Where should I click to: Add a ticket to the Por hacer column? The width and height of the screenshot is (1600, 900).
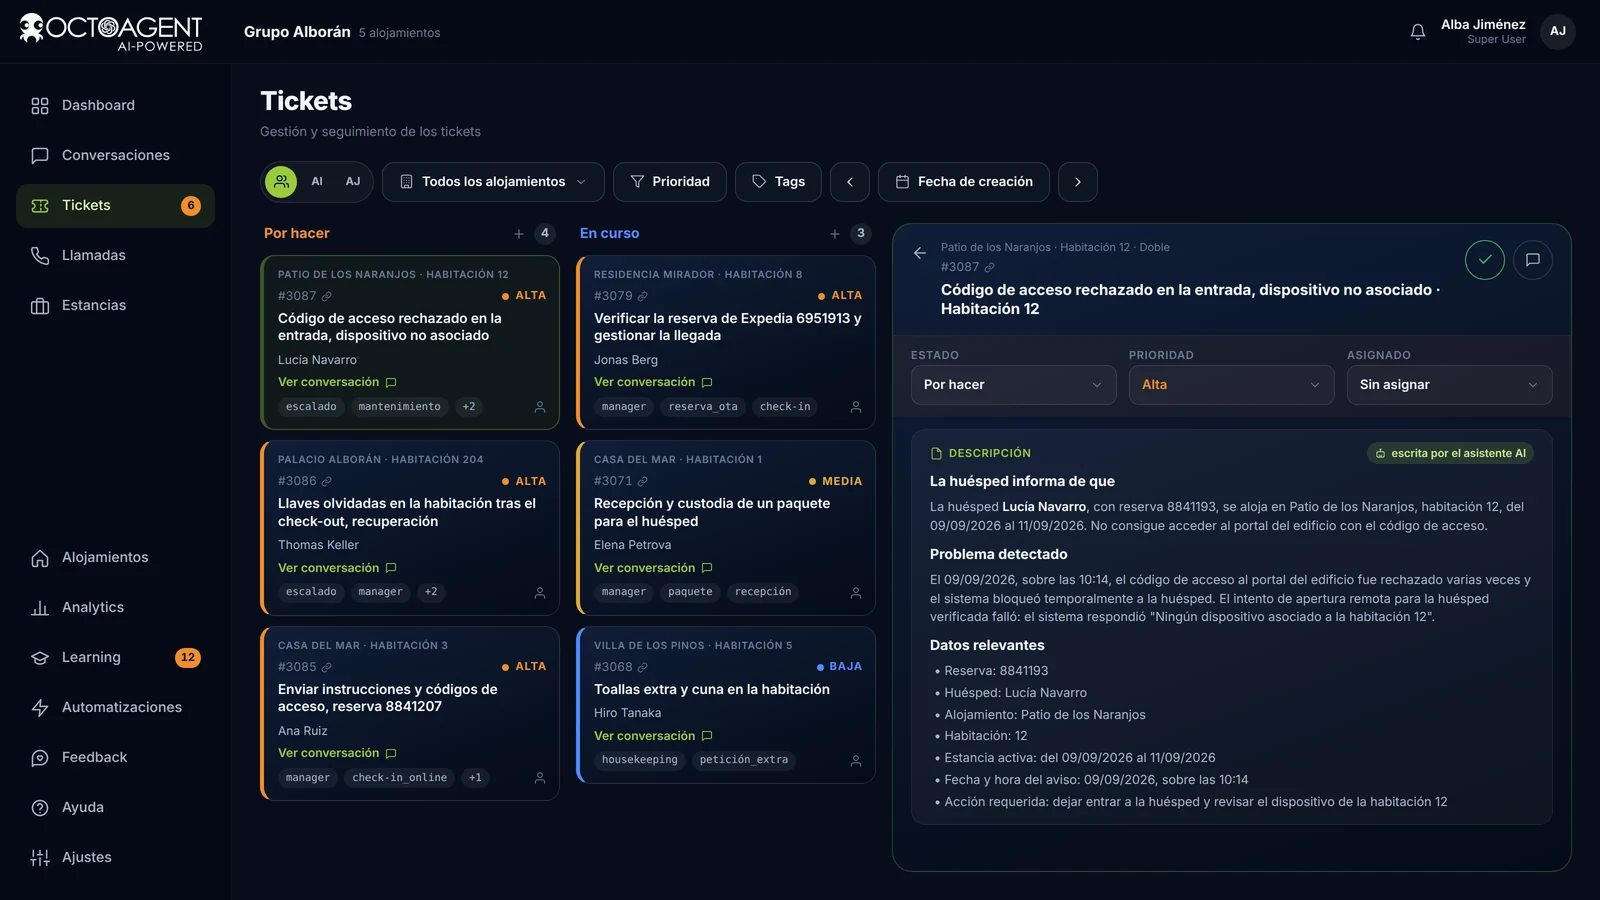pos(519,233)
